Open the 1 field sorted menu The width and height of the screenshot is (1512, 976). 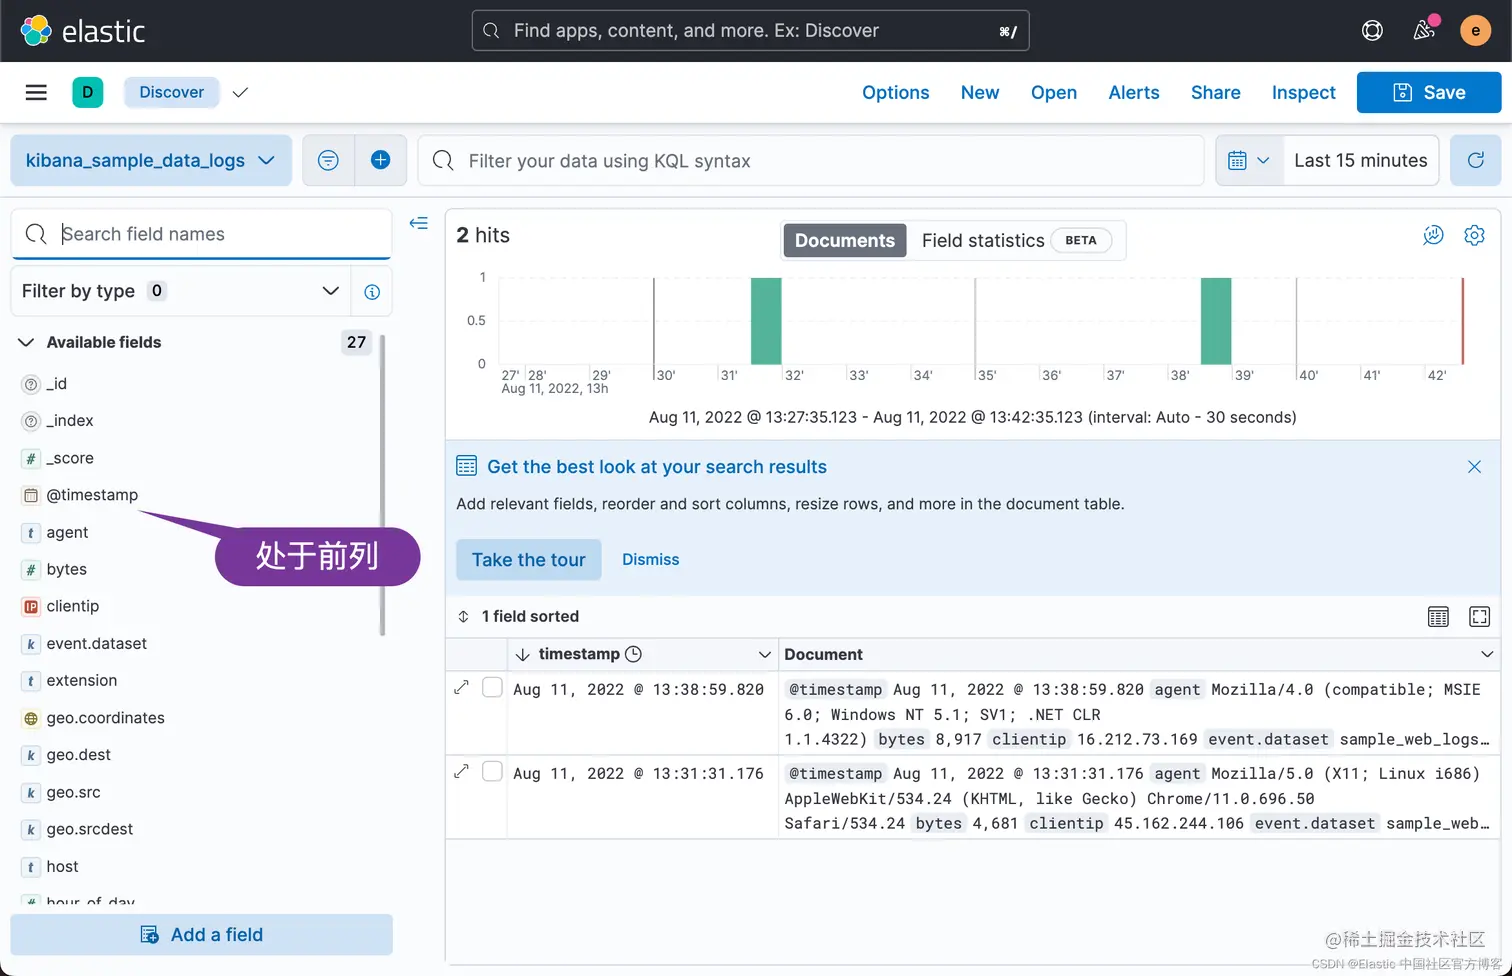point(518,616)
